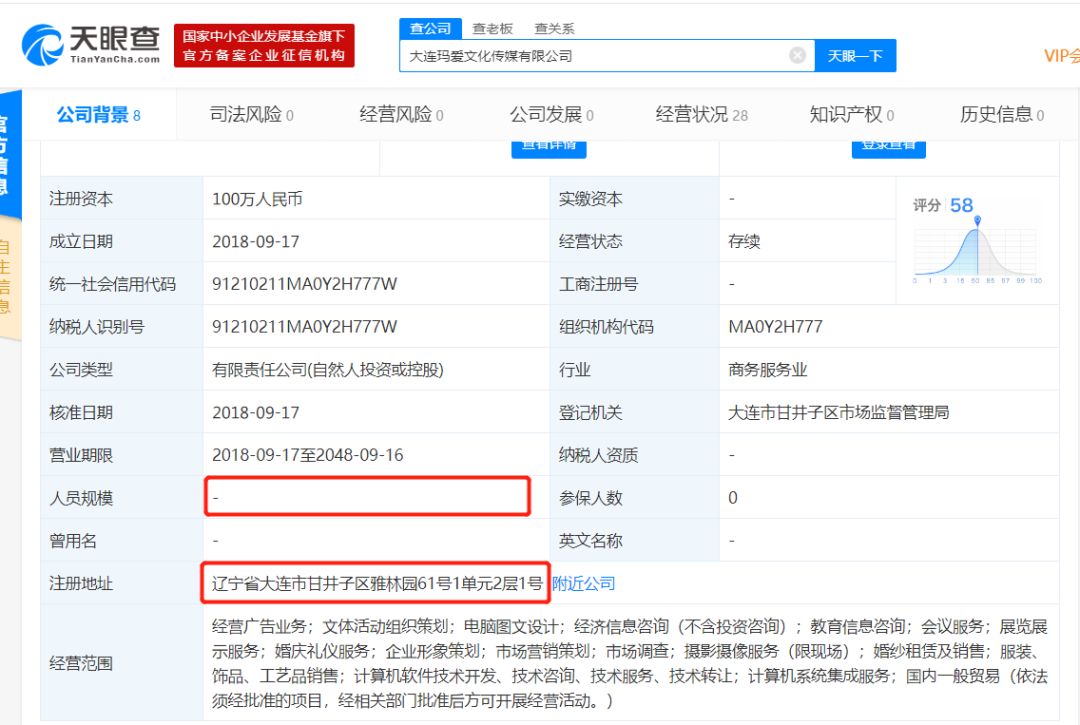Image resolution: width=1080 pixels, height=725 pixels.
Task: Select the 查关系 search tab
Action: [554, 28]
